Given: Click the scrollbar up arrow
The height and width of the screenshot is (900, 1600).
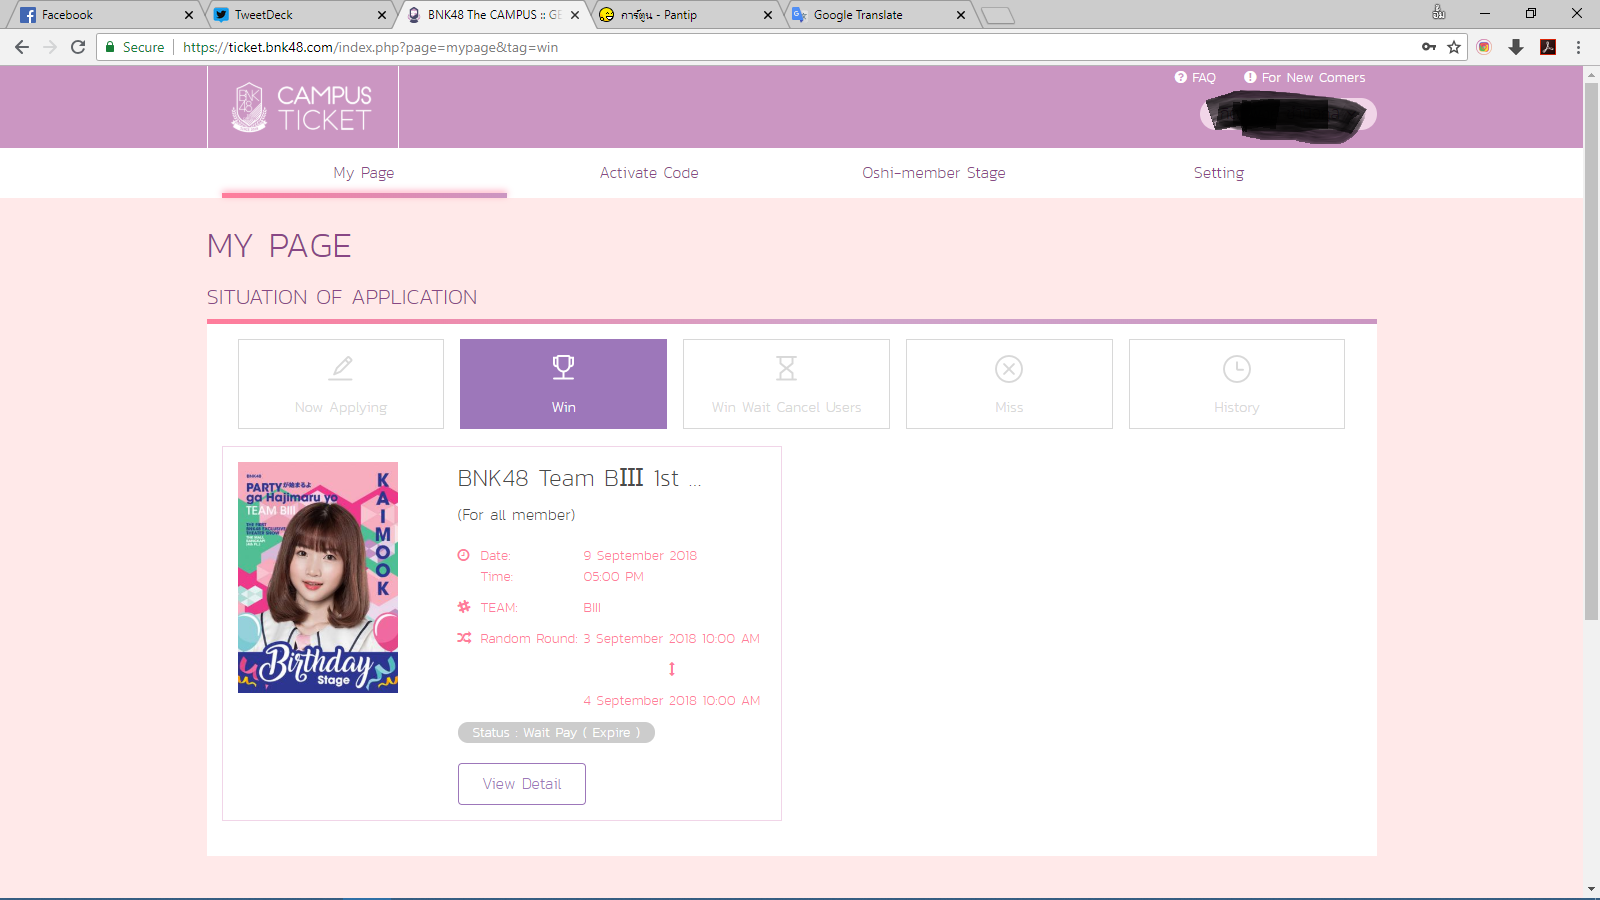Looking at the screenshot, I should (1592, 74).
